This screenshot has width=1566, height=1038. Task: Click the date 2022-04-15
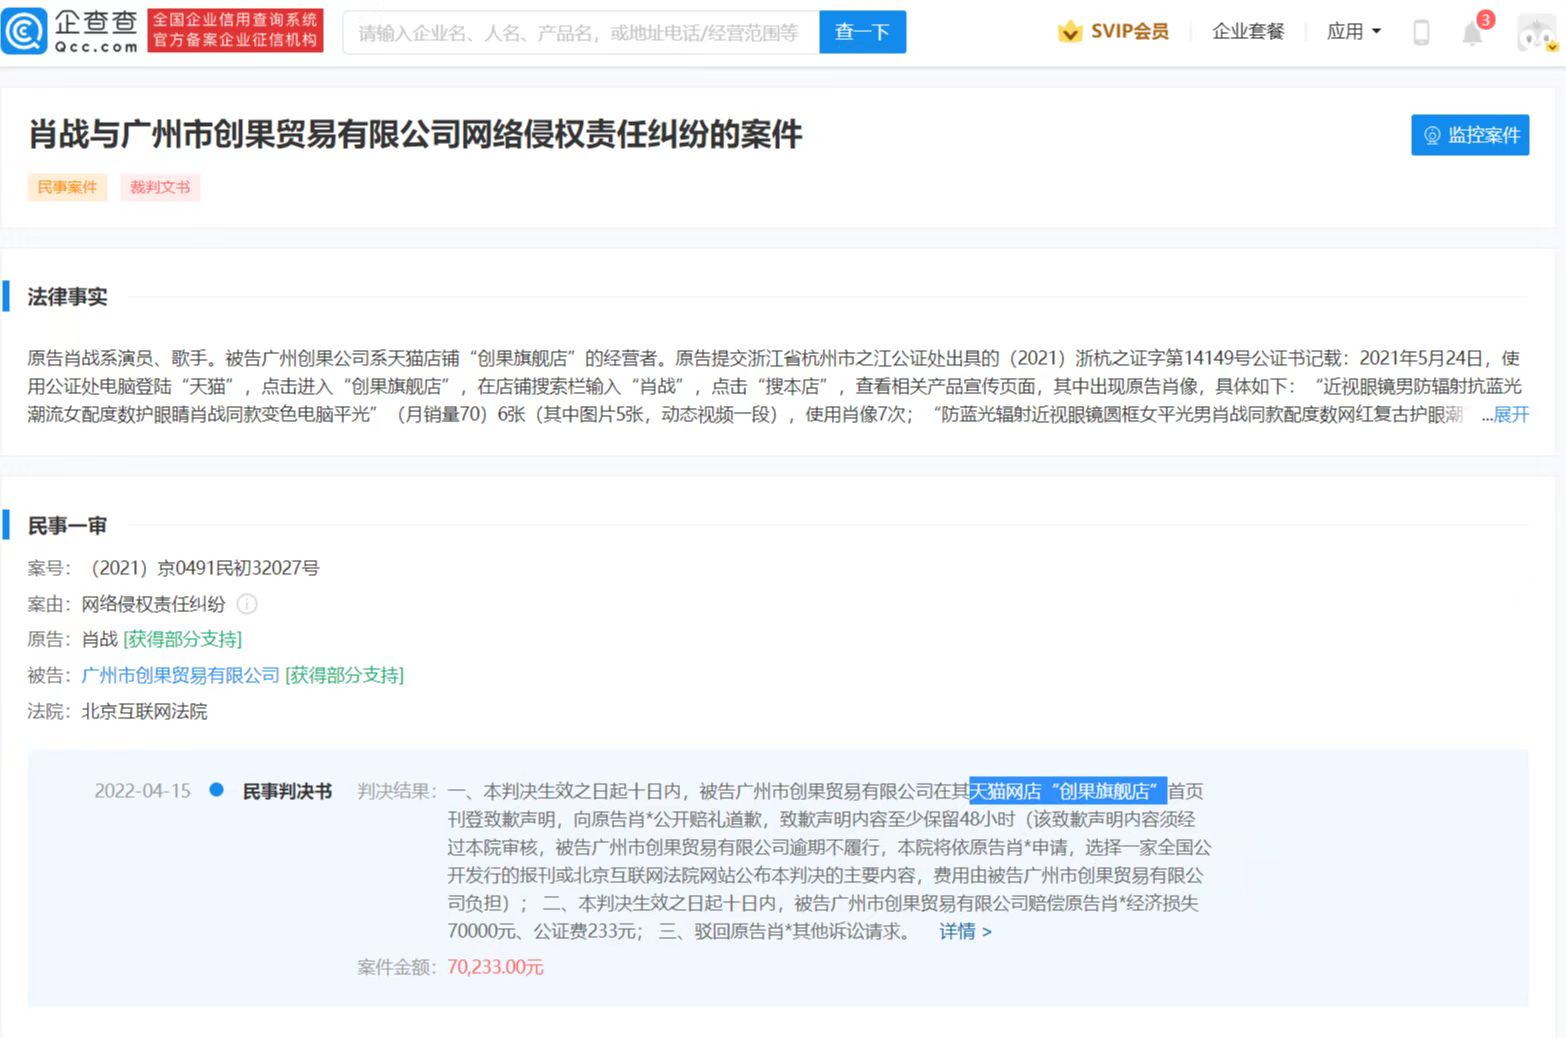(x=142, y=791)
